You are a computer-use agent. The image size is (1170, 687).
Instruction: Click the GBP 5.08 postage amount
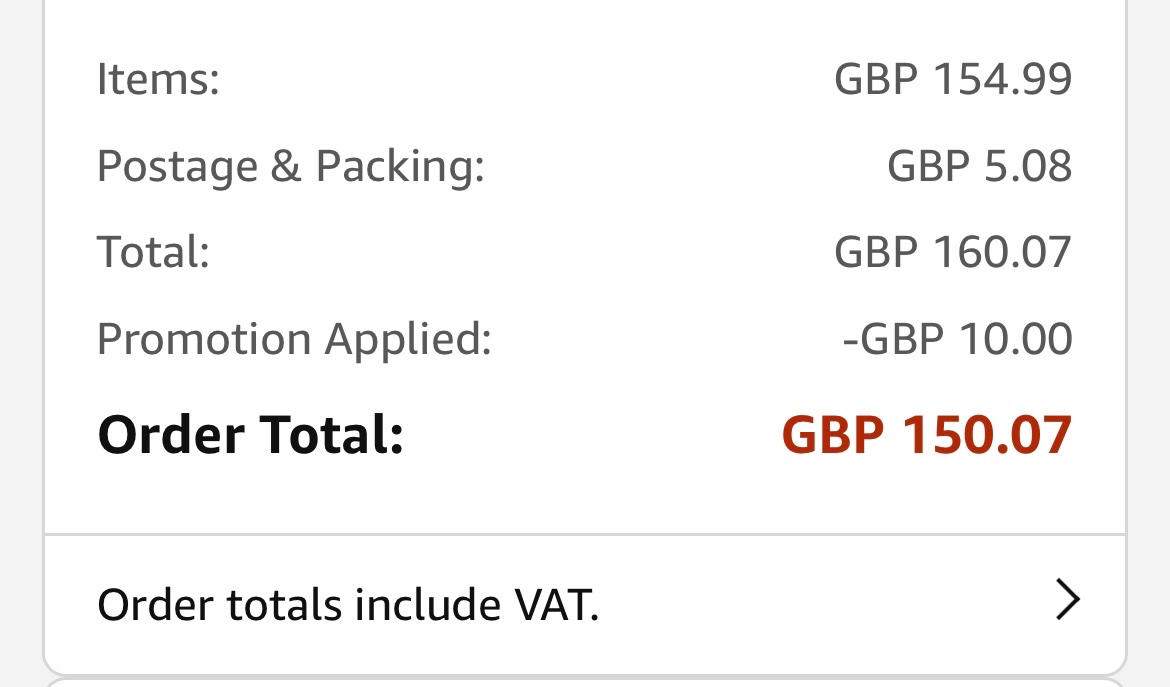click(x=979, y=165)
